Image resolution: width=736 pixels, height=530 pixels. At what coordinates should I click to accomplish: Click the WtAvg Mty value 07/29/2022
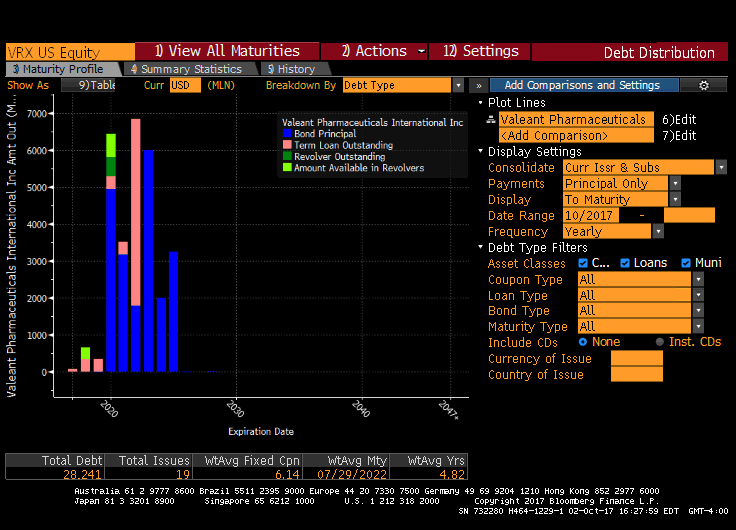pos(352,474)
